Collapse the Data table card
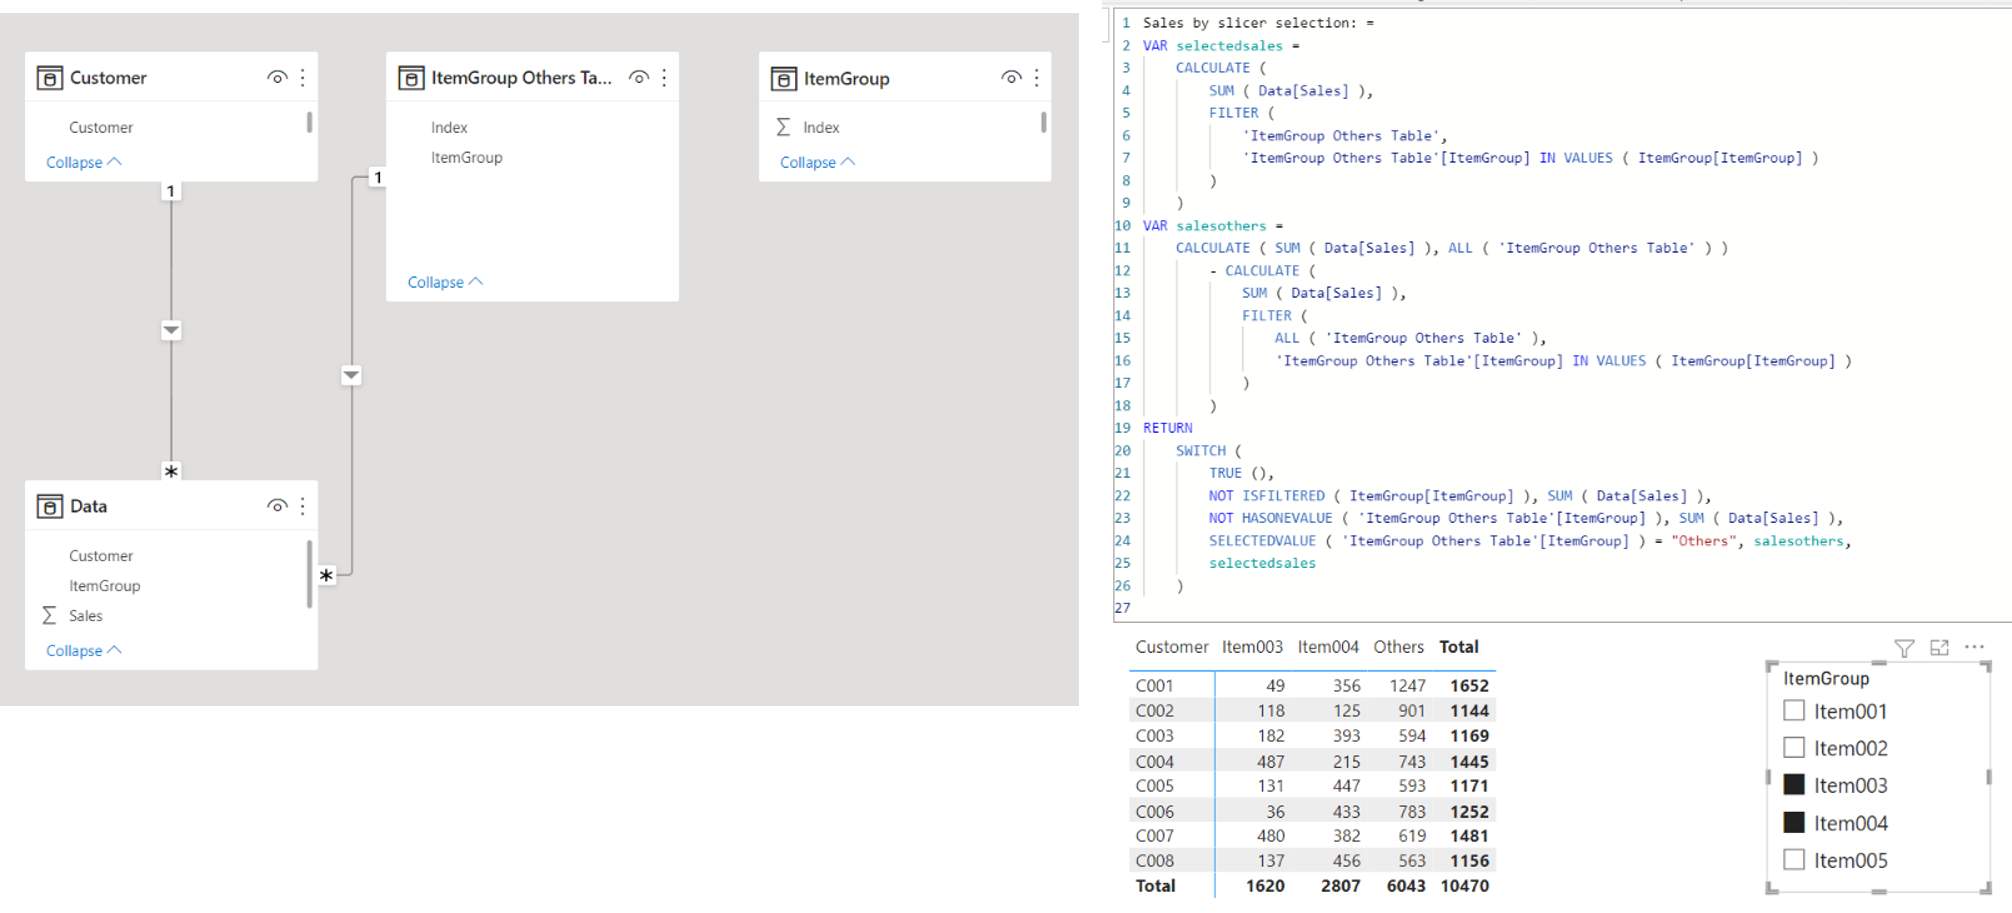Screen dimensions: 2012x913 pos(84,650)
